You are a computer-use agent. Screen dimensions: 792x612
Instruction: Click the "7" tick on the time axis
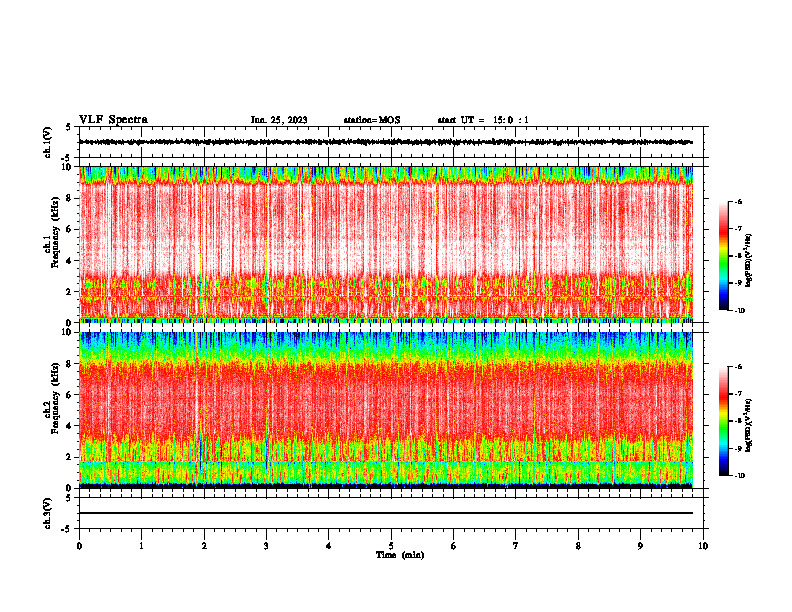click(x=516, y=546)
